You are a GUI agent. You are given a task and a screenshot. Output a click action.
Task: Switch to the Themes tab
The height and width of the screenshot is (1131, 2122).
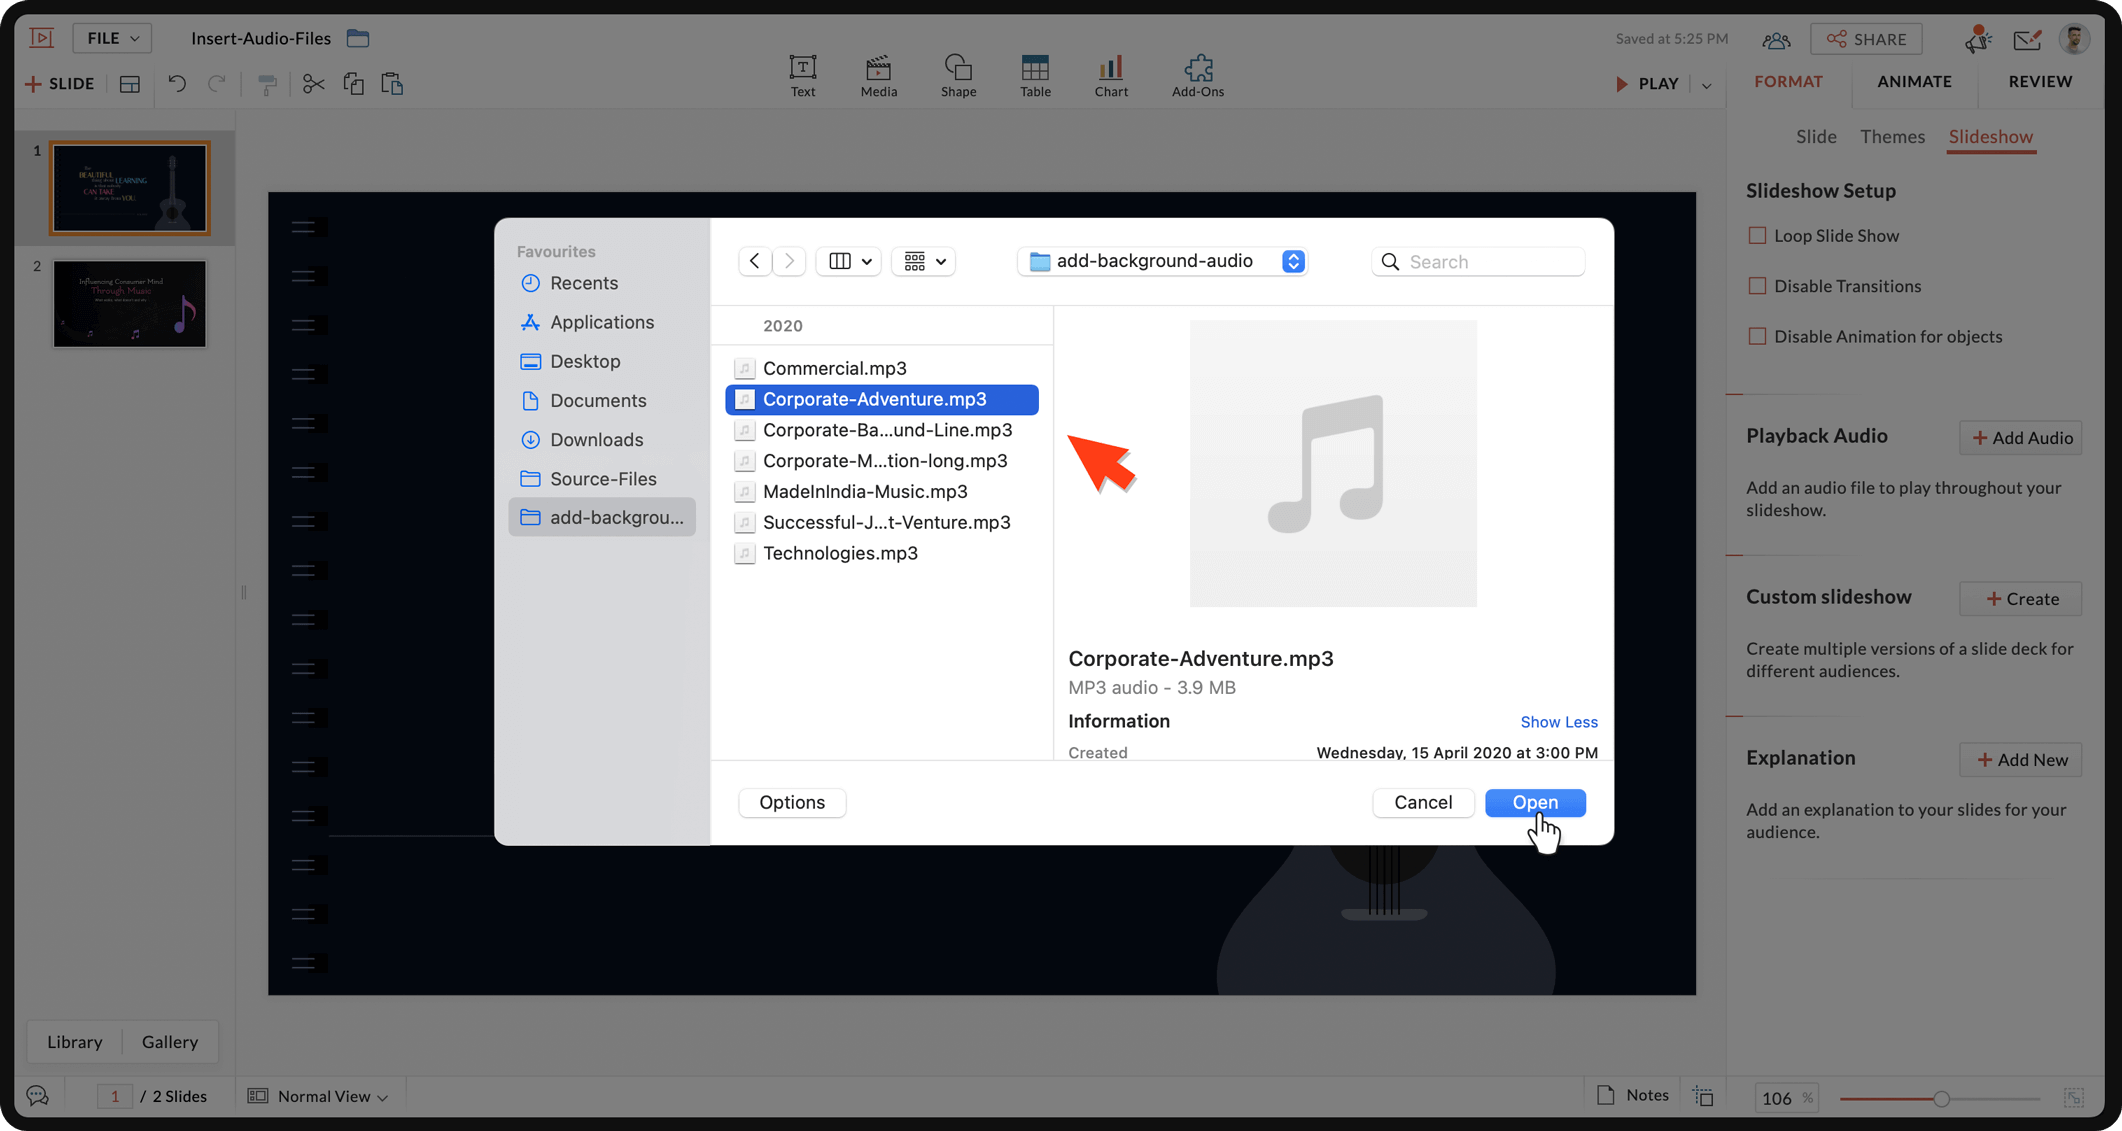click(x=1891, y=137)
